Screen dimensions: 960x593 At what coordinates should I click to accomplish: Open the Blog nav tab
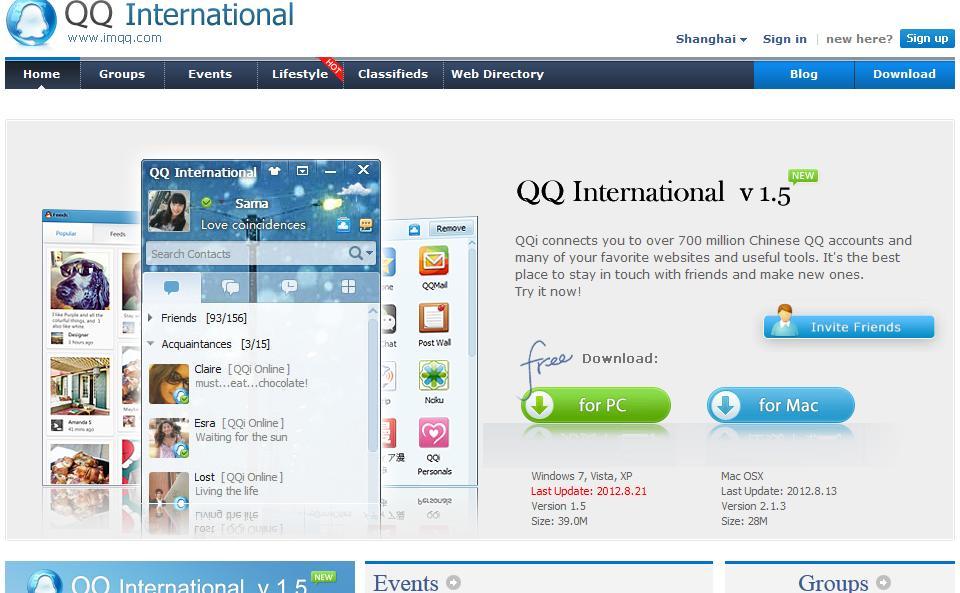point(803,74)
